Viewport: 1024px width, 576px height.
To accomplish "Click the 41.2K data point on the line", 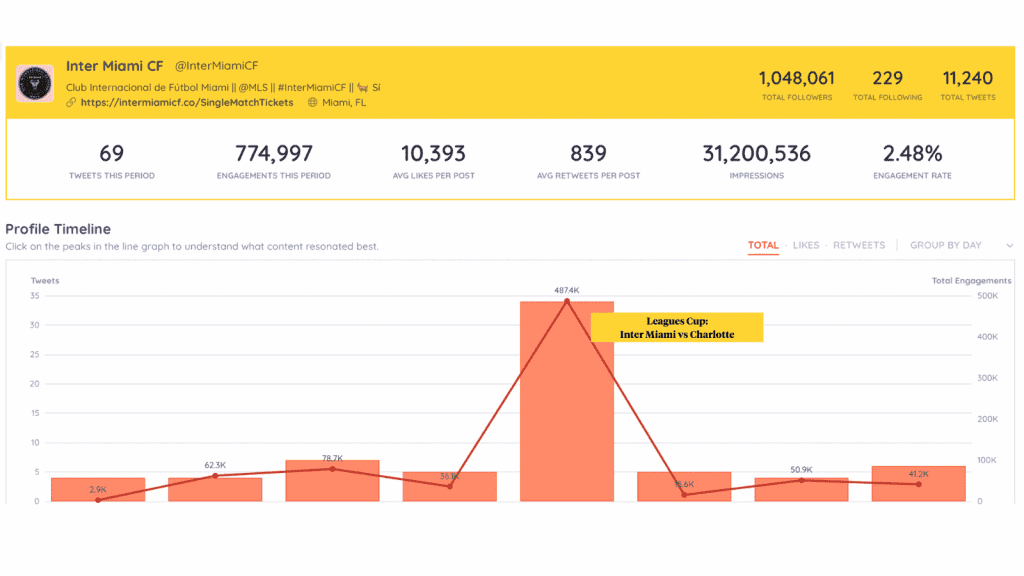I will tap(918, 485).
